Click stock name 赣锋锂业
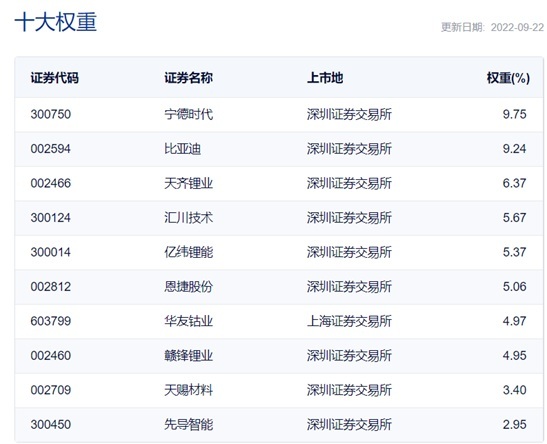Viewport: 547px width, 444px height. [x=188, y=355]
